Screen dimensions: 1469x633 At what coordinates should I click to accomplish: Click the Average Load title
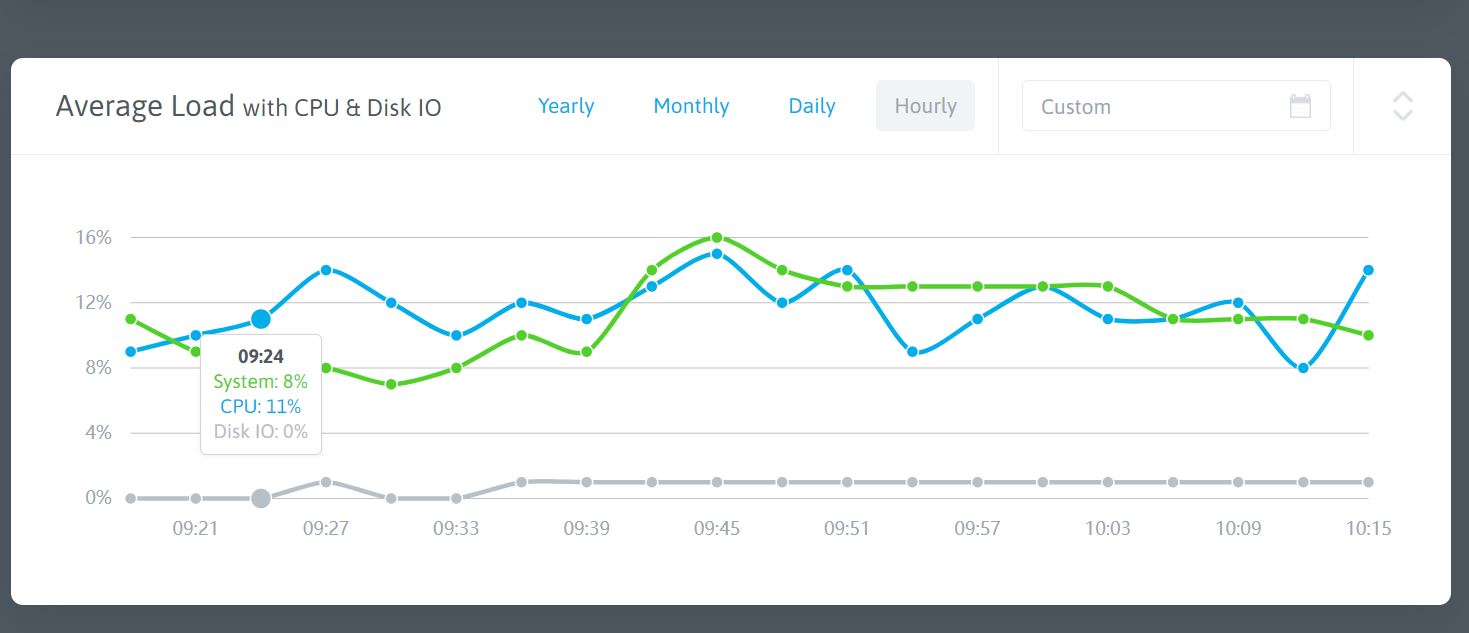[145, 106]
